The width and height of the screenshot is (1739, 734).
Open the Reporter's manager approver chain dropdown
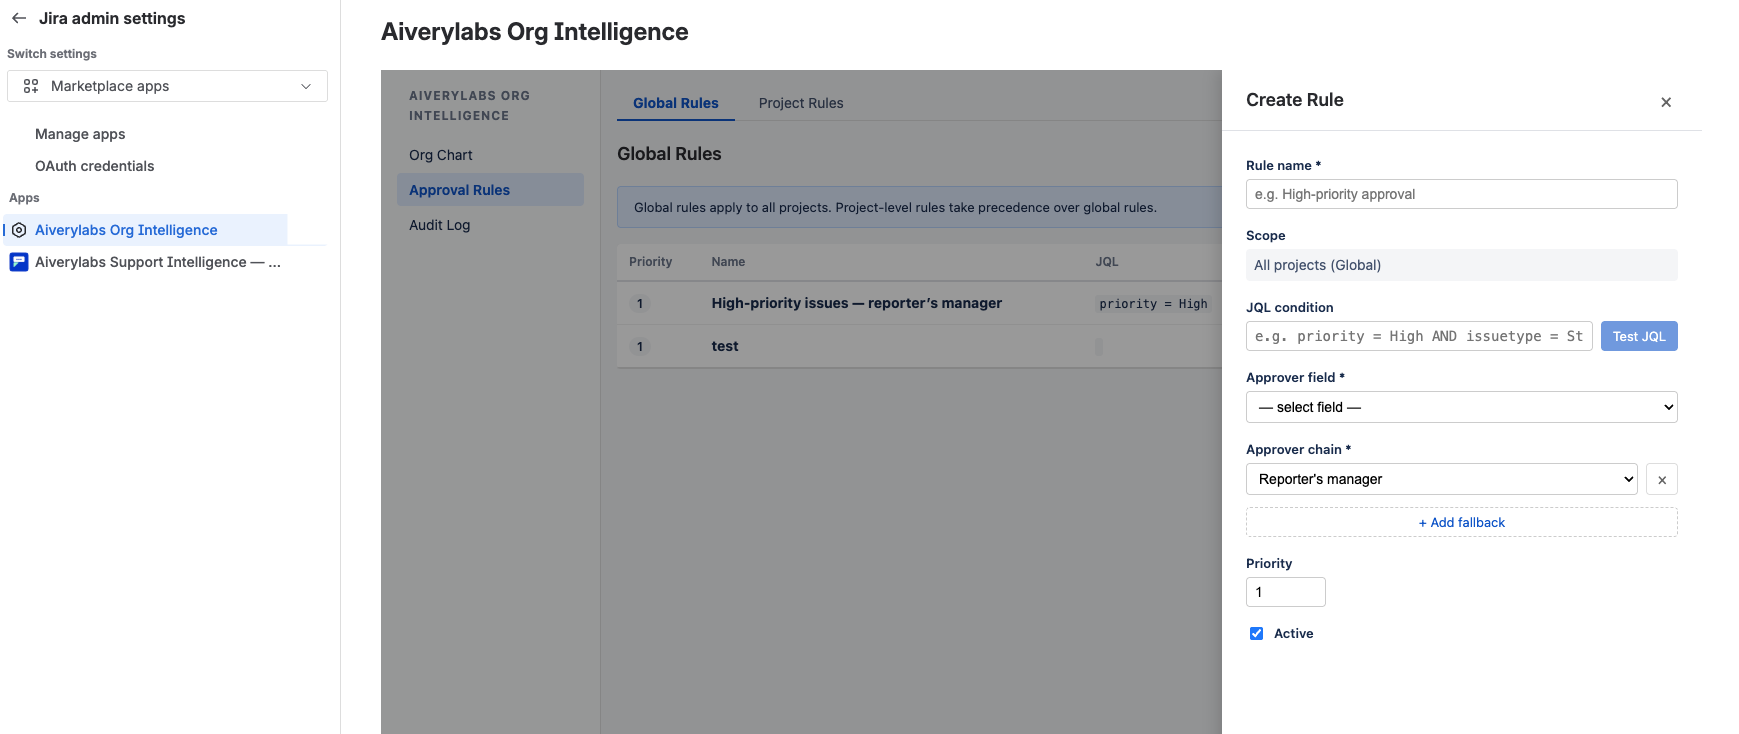point(1441,479)
